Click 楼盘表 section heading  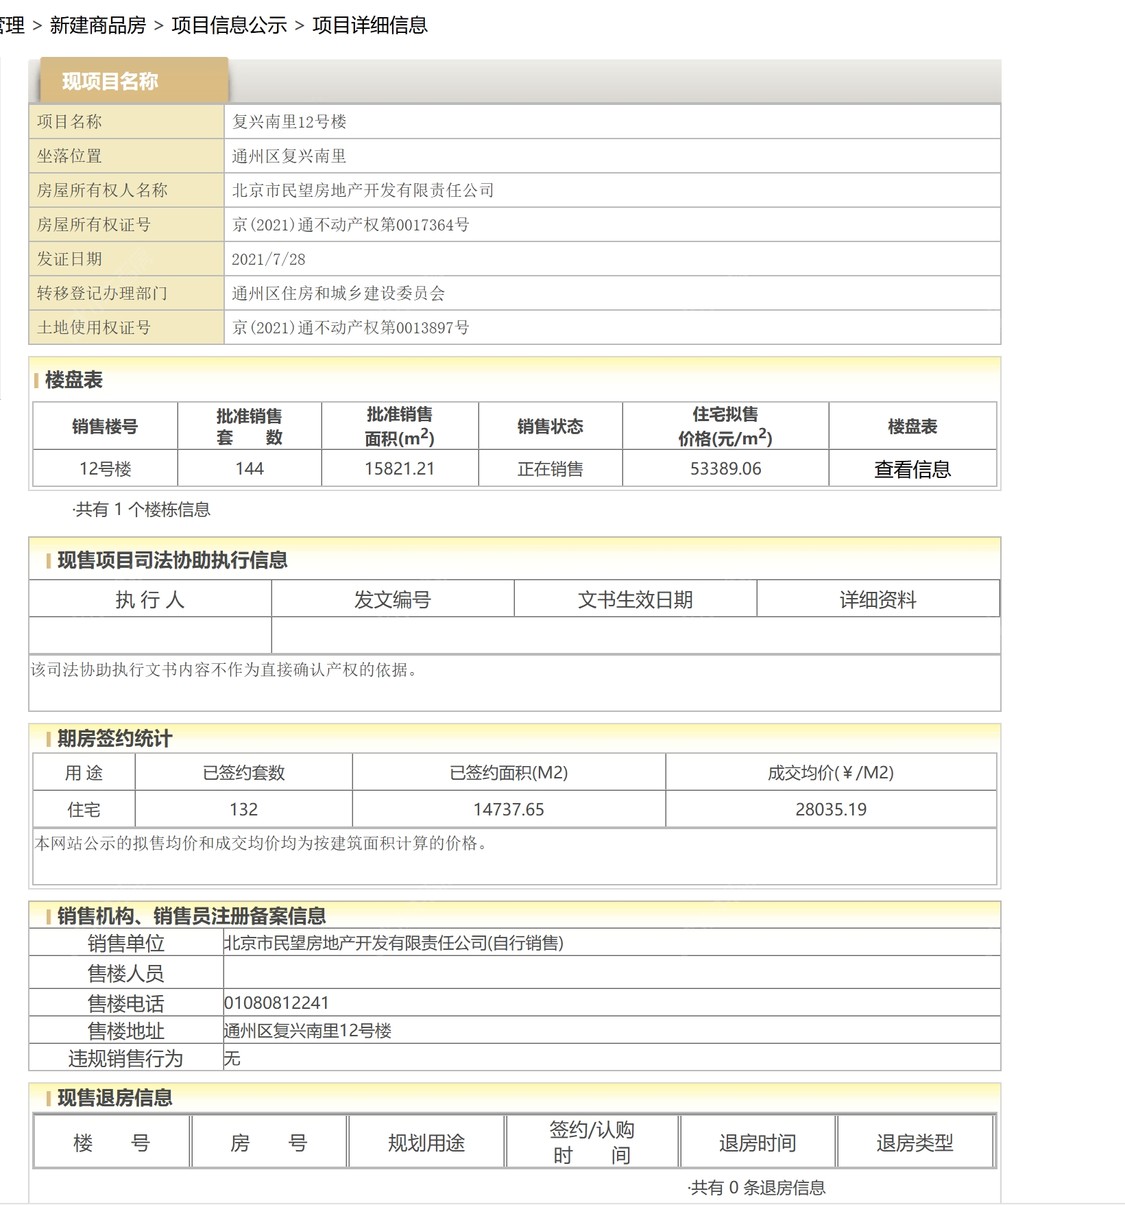coord(74,380)
